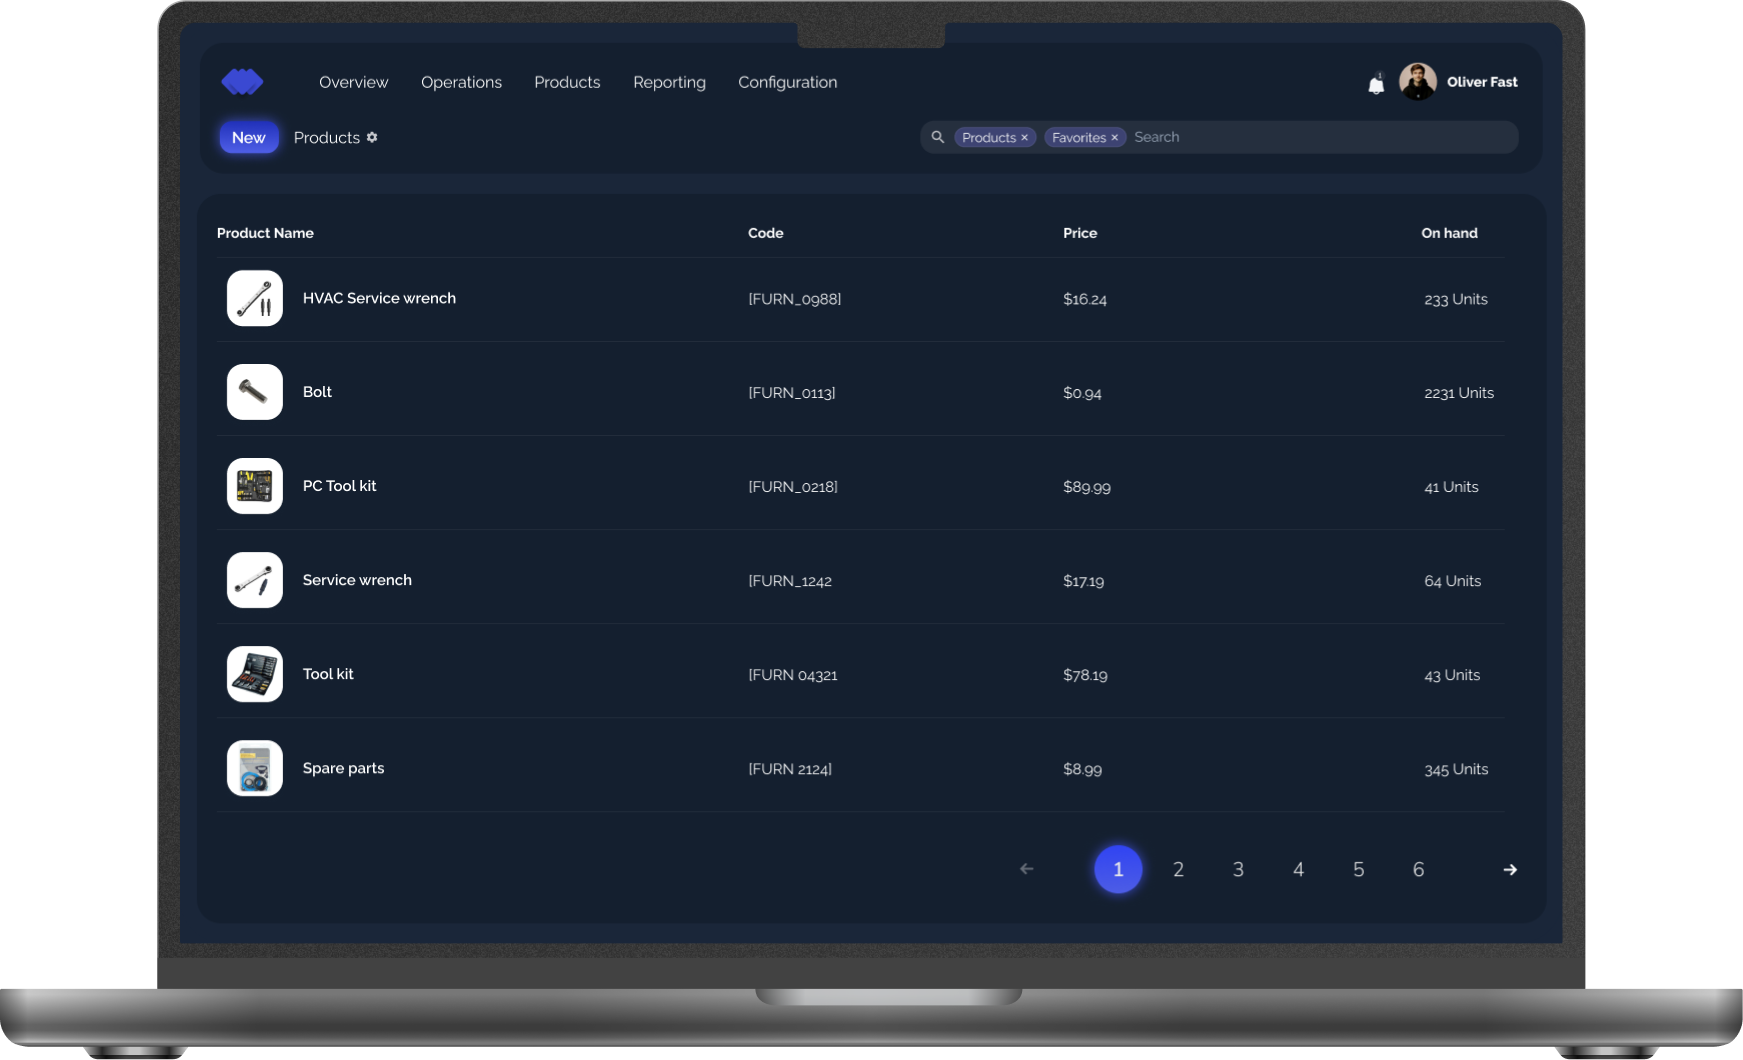This screenshot has width=1743, height=1060.
Task: Click the $17.19 price
Action: pos(1084,581)
